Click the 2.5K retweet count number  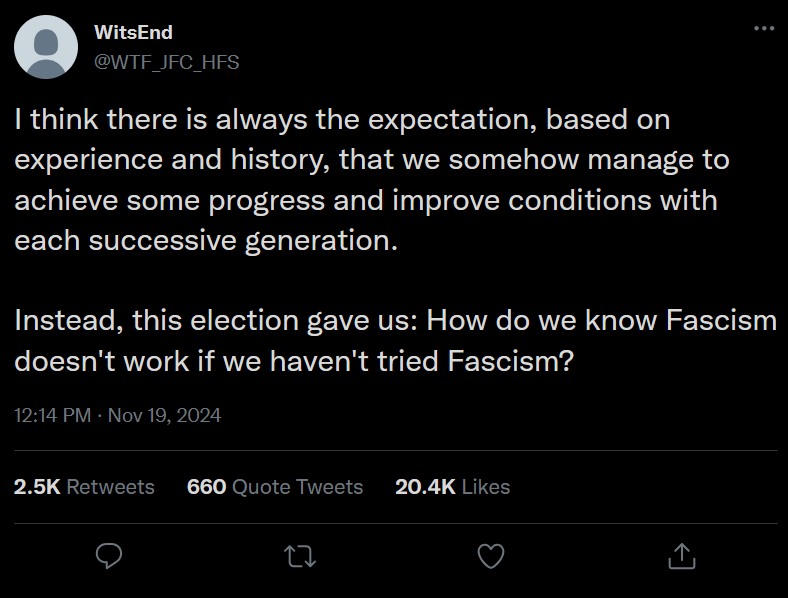pyautogui.click(x=37, y=487)
